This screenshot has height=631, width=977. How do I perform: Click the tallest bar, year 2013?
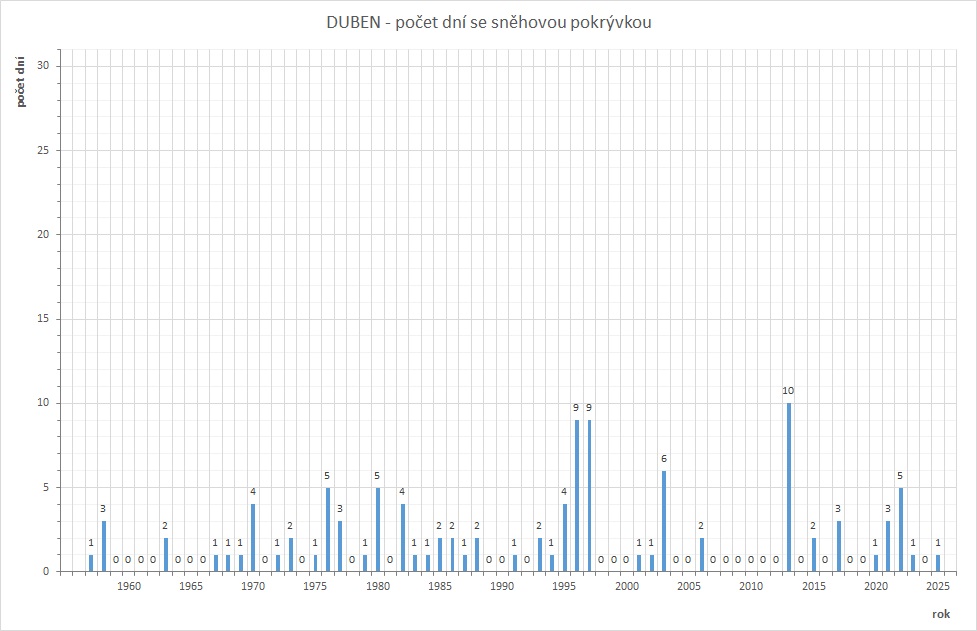pyautogui.click(x=789, y=487)
